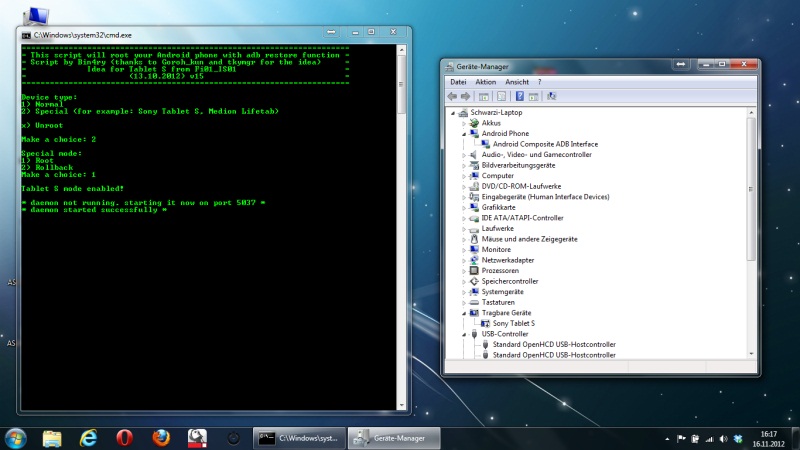This screenshot has height=450, width=800.
Task: Launch Internet Explorer from taskbar
Action: [88, 439]
